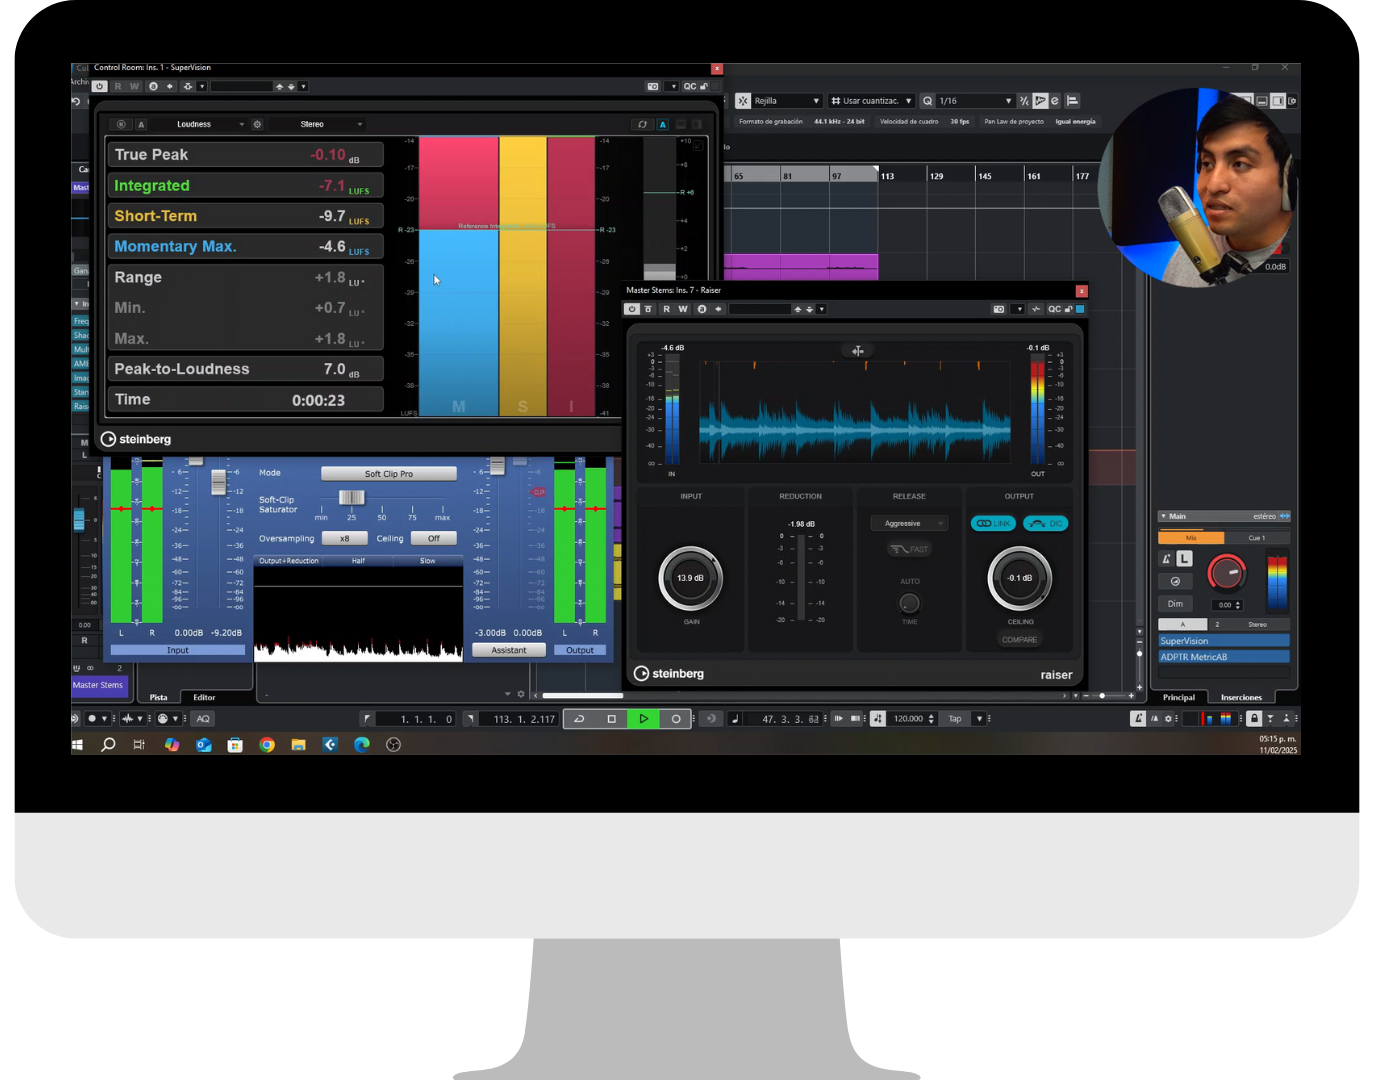The width and height of the screenshot is (1377, 1080).
Task: Open the SuperVision QC quick controls button
Action: click(690, 87)
